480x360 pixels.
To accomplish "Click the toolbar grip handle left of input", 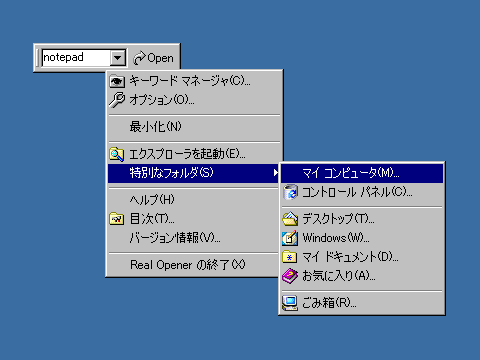I will pos(38,58).
